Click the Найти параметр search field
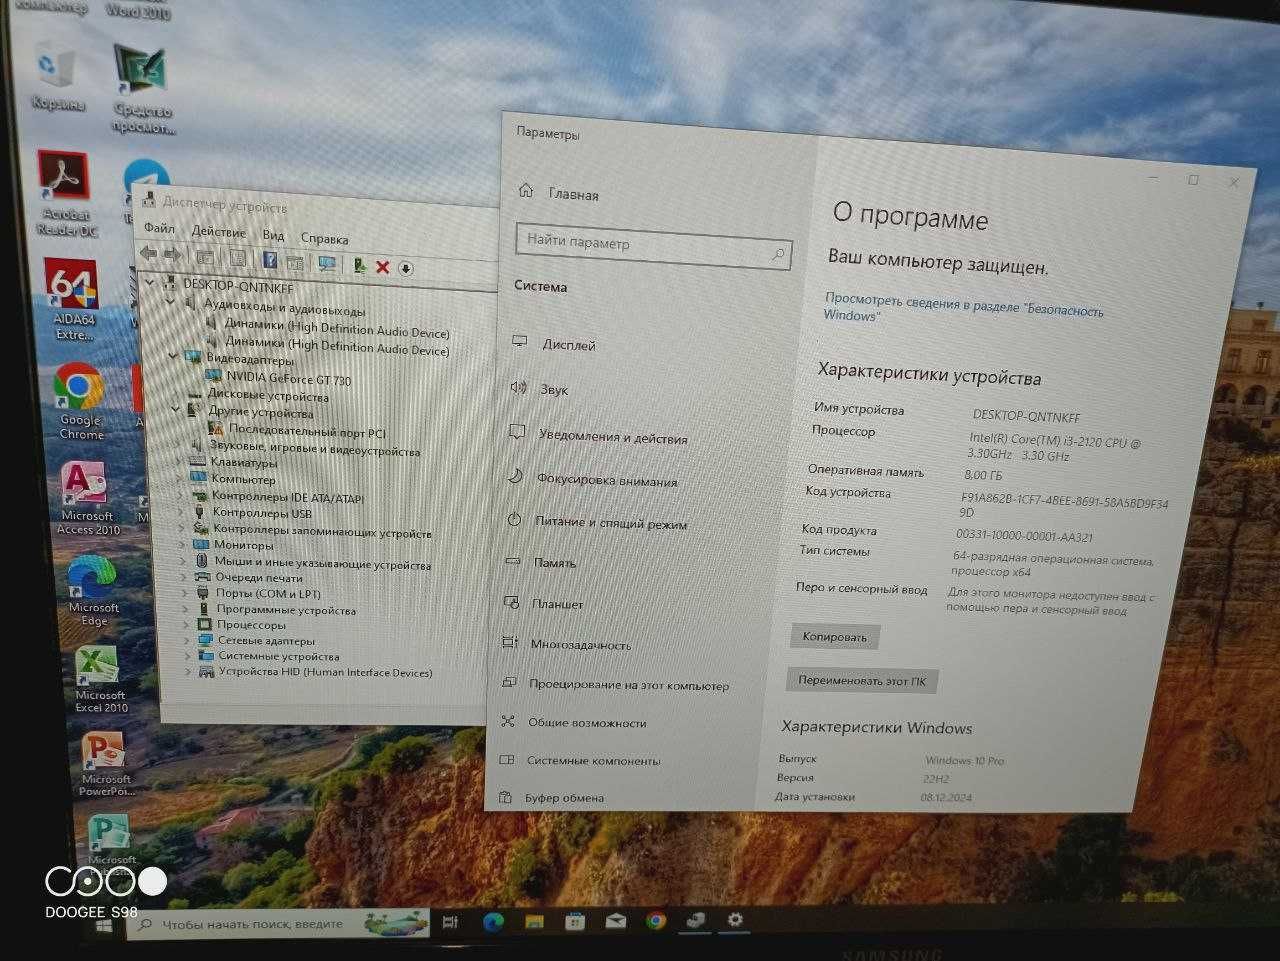Viewport: 1280px width, 961px height. [654, 246]
